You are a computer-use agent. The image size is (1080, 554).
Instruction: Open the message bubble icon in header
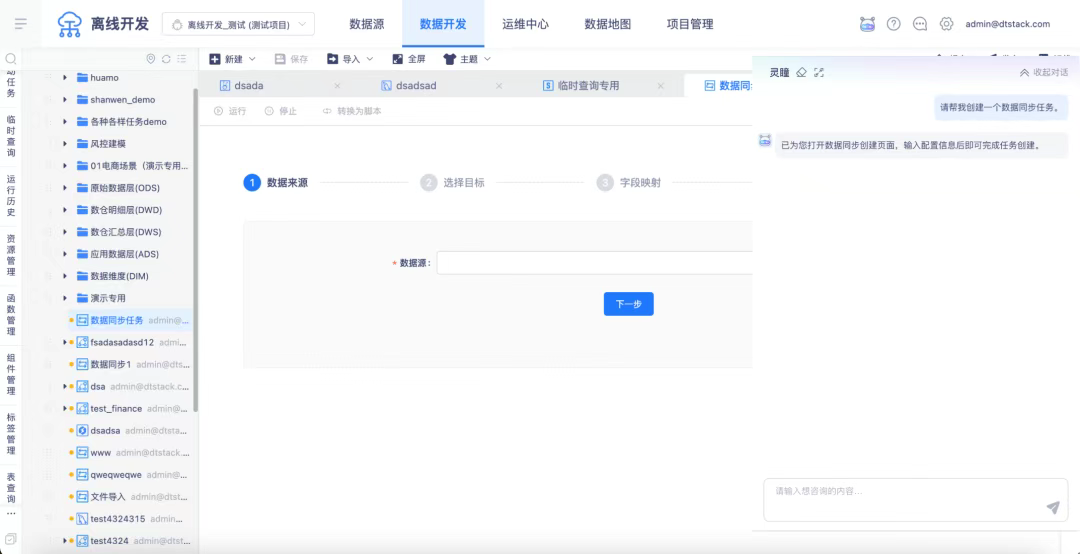pos(920,24)
